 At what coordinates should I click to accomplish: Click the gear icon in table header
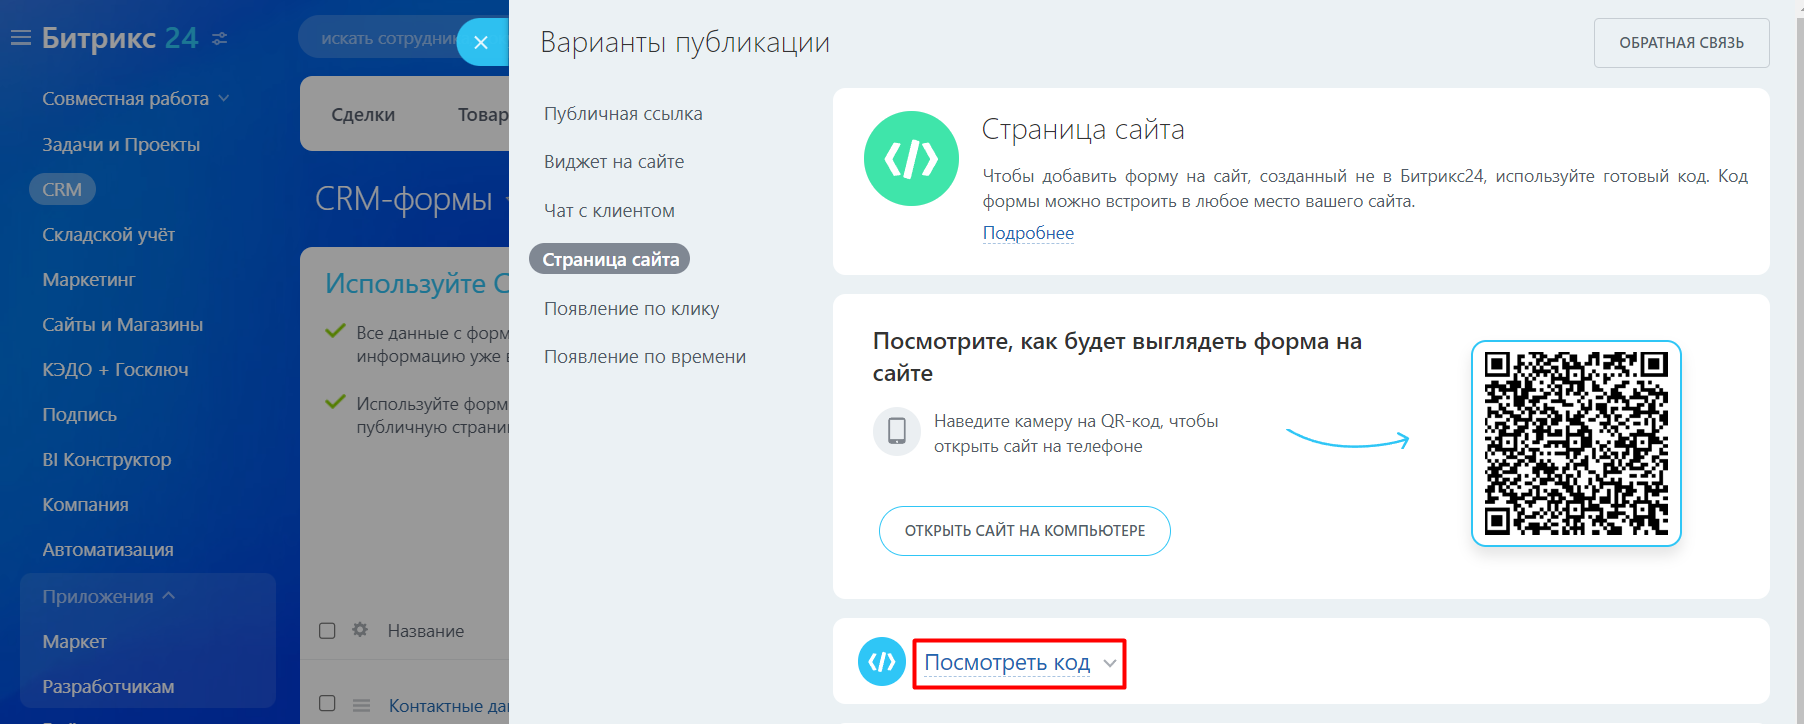coord(360,630)
